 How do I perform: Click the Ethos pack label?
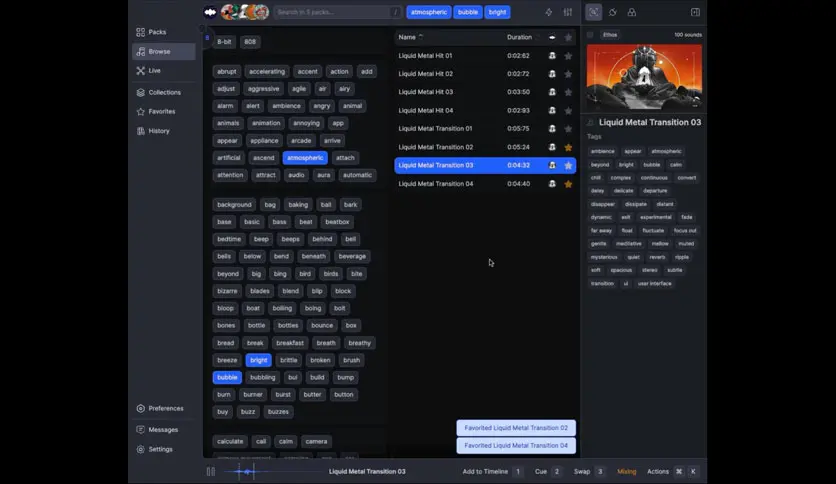610,35
